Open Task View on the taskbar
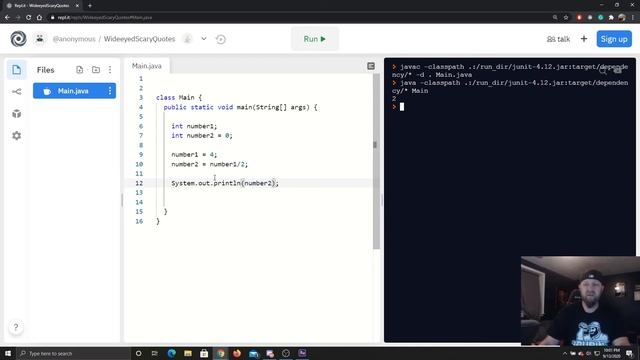 pos(155,353)
